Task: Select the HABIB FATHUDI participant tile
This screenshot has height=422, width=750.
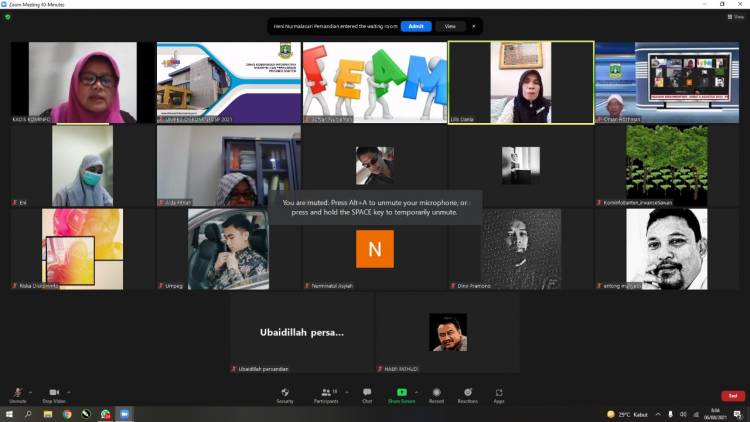Action: (448, 333)
